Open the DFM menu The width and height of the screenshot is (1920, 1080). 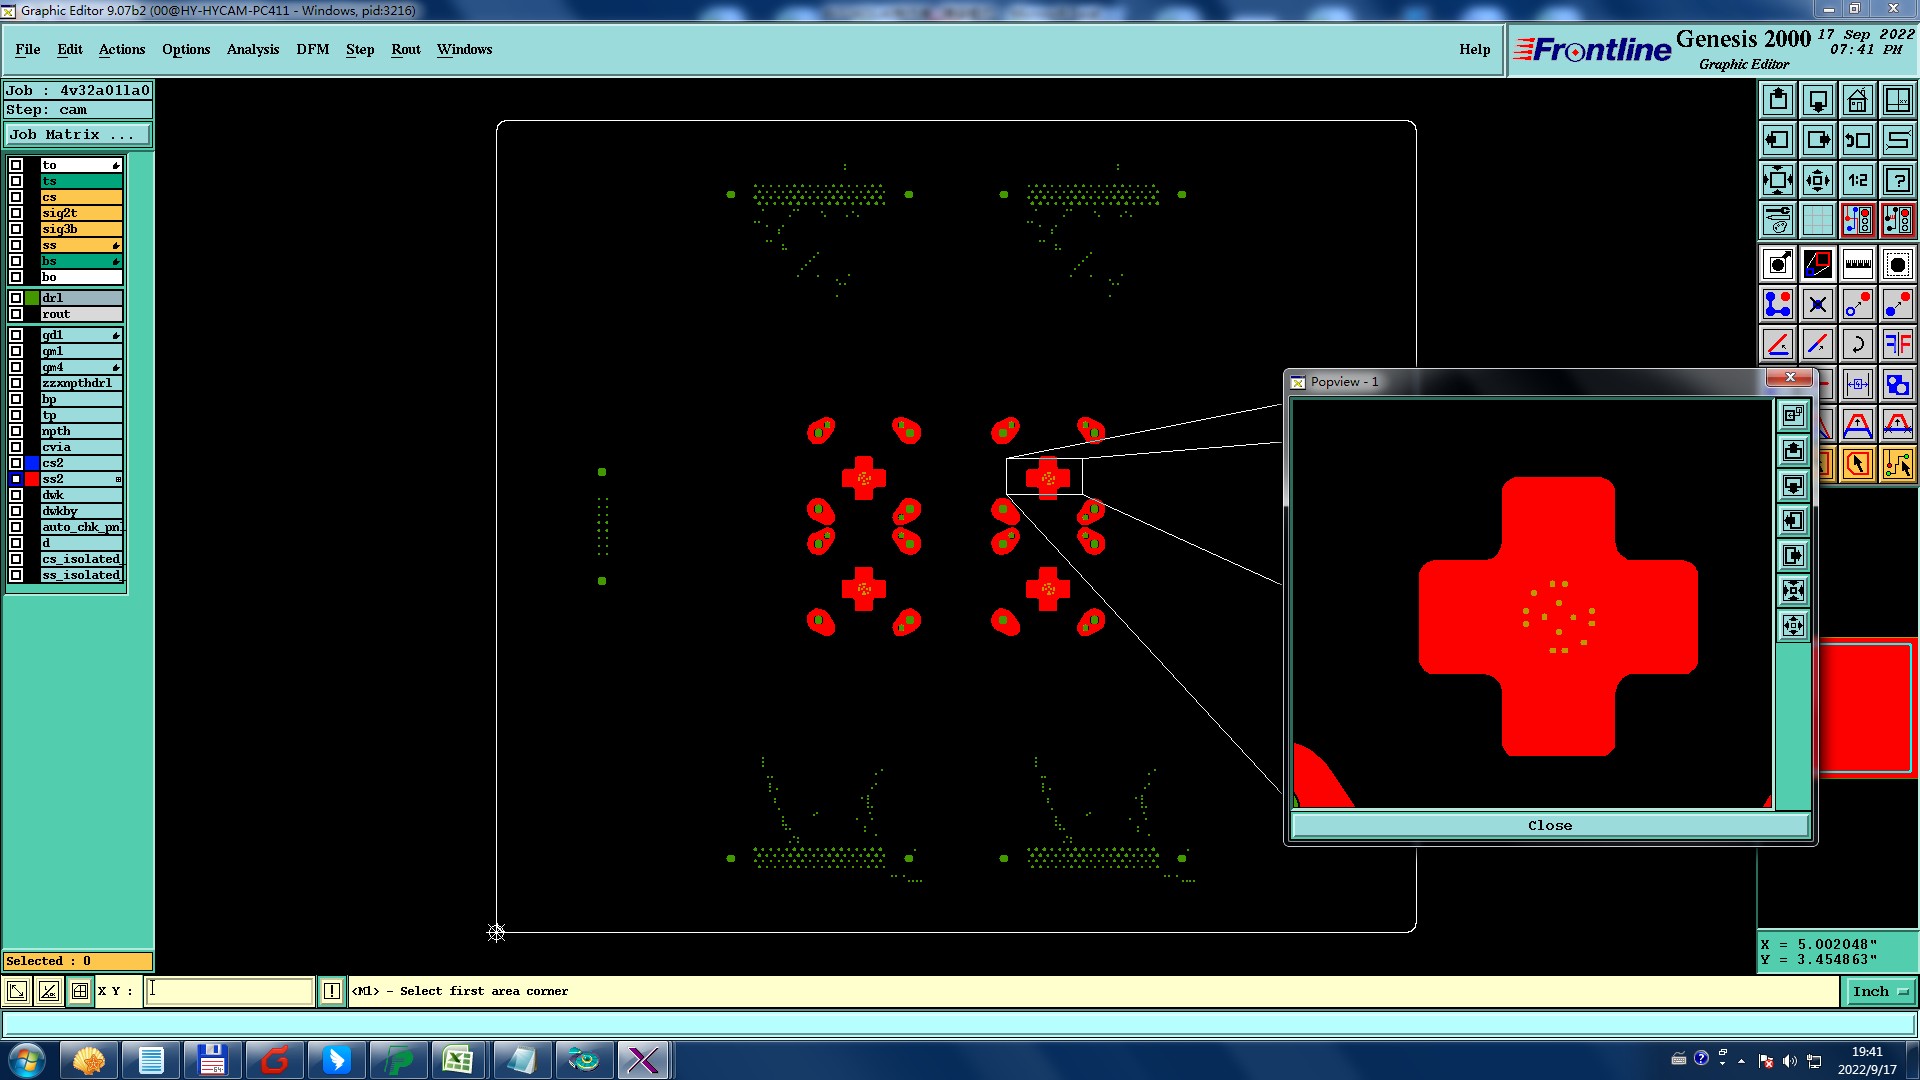tap(312, 49)
